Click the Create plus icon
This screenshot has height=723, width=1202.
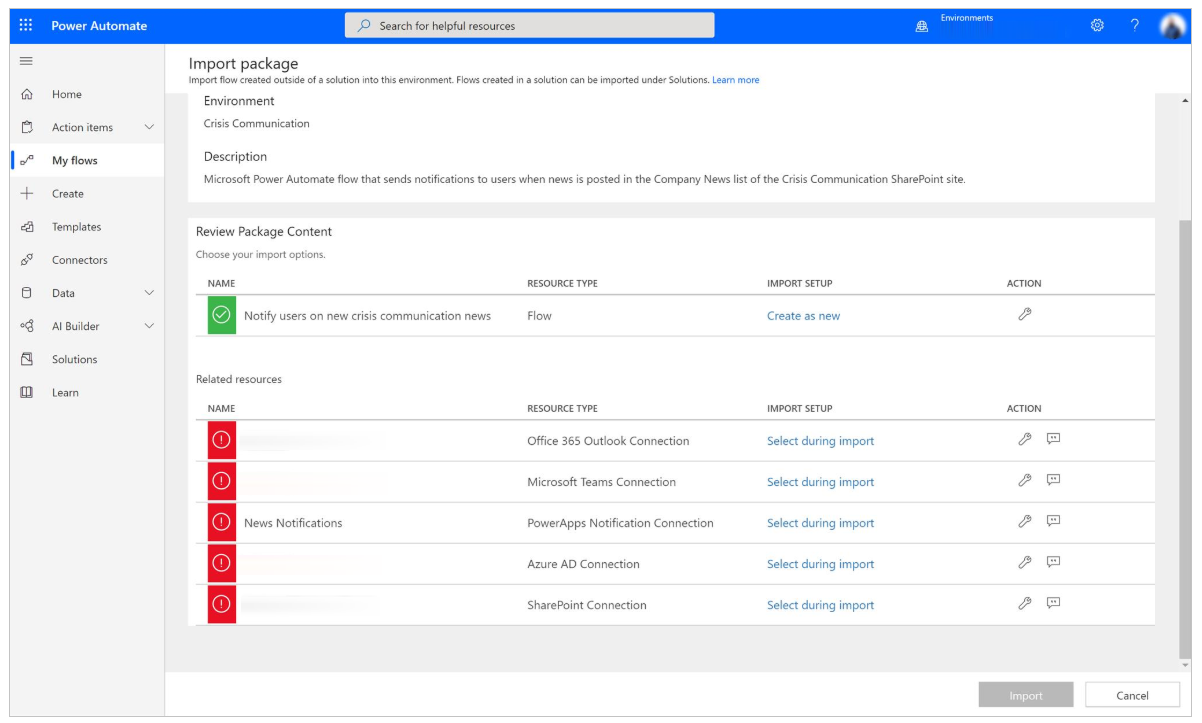(27, 193)
